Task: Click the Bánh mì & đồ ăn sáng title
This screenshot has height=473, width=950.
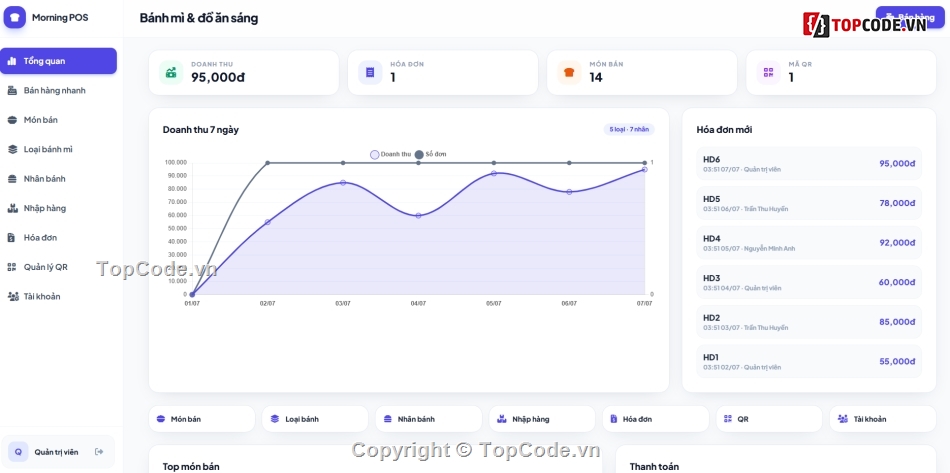Action: pos(199,18)
